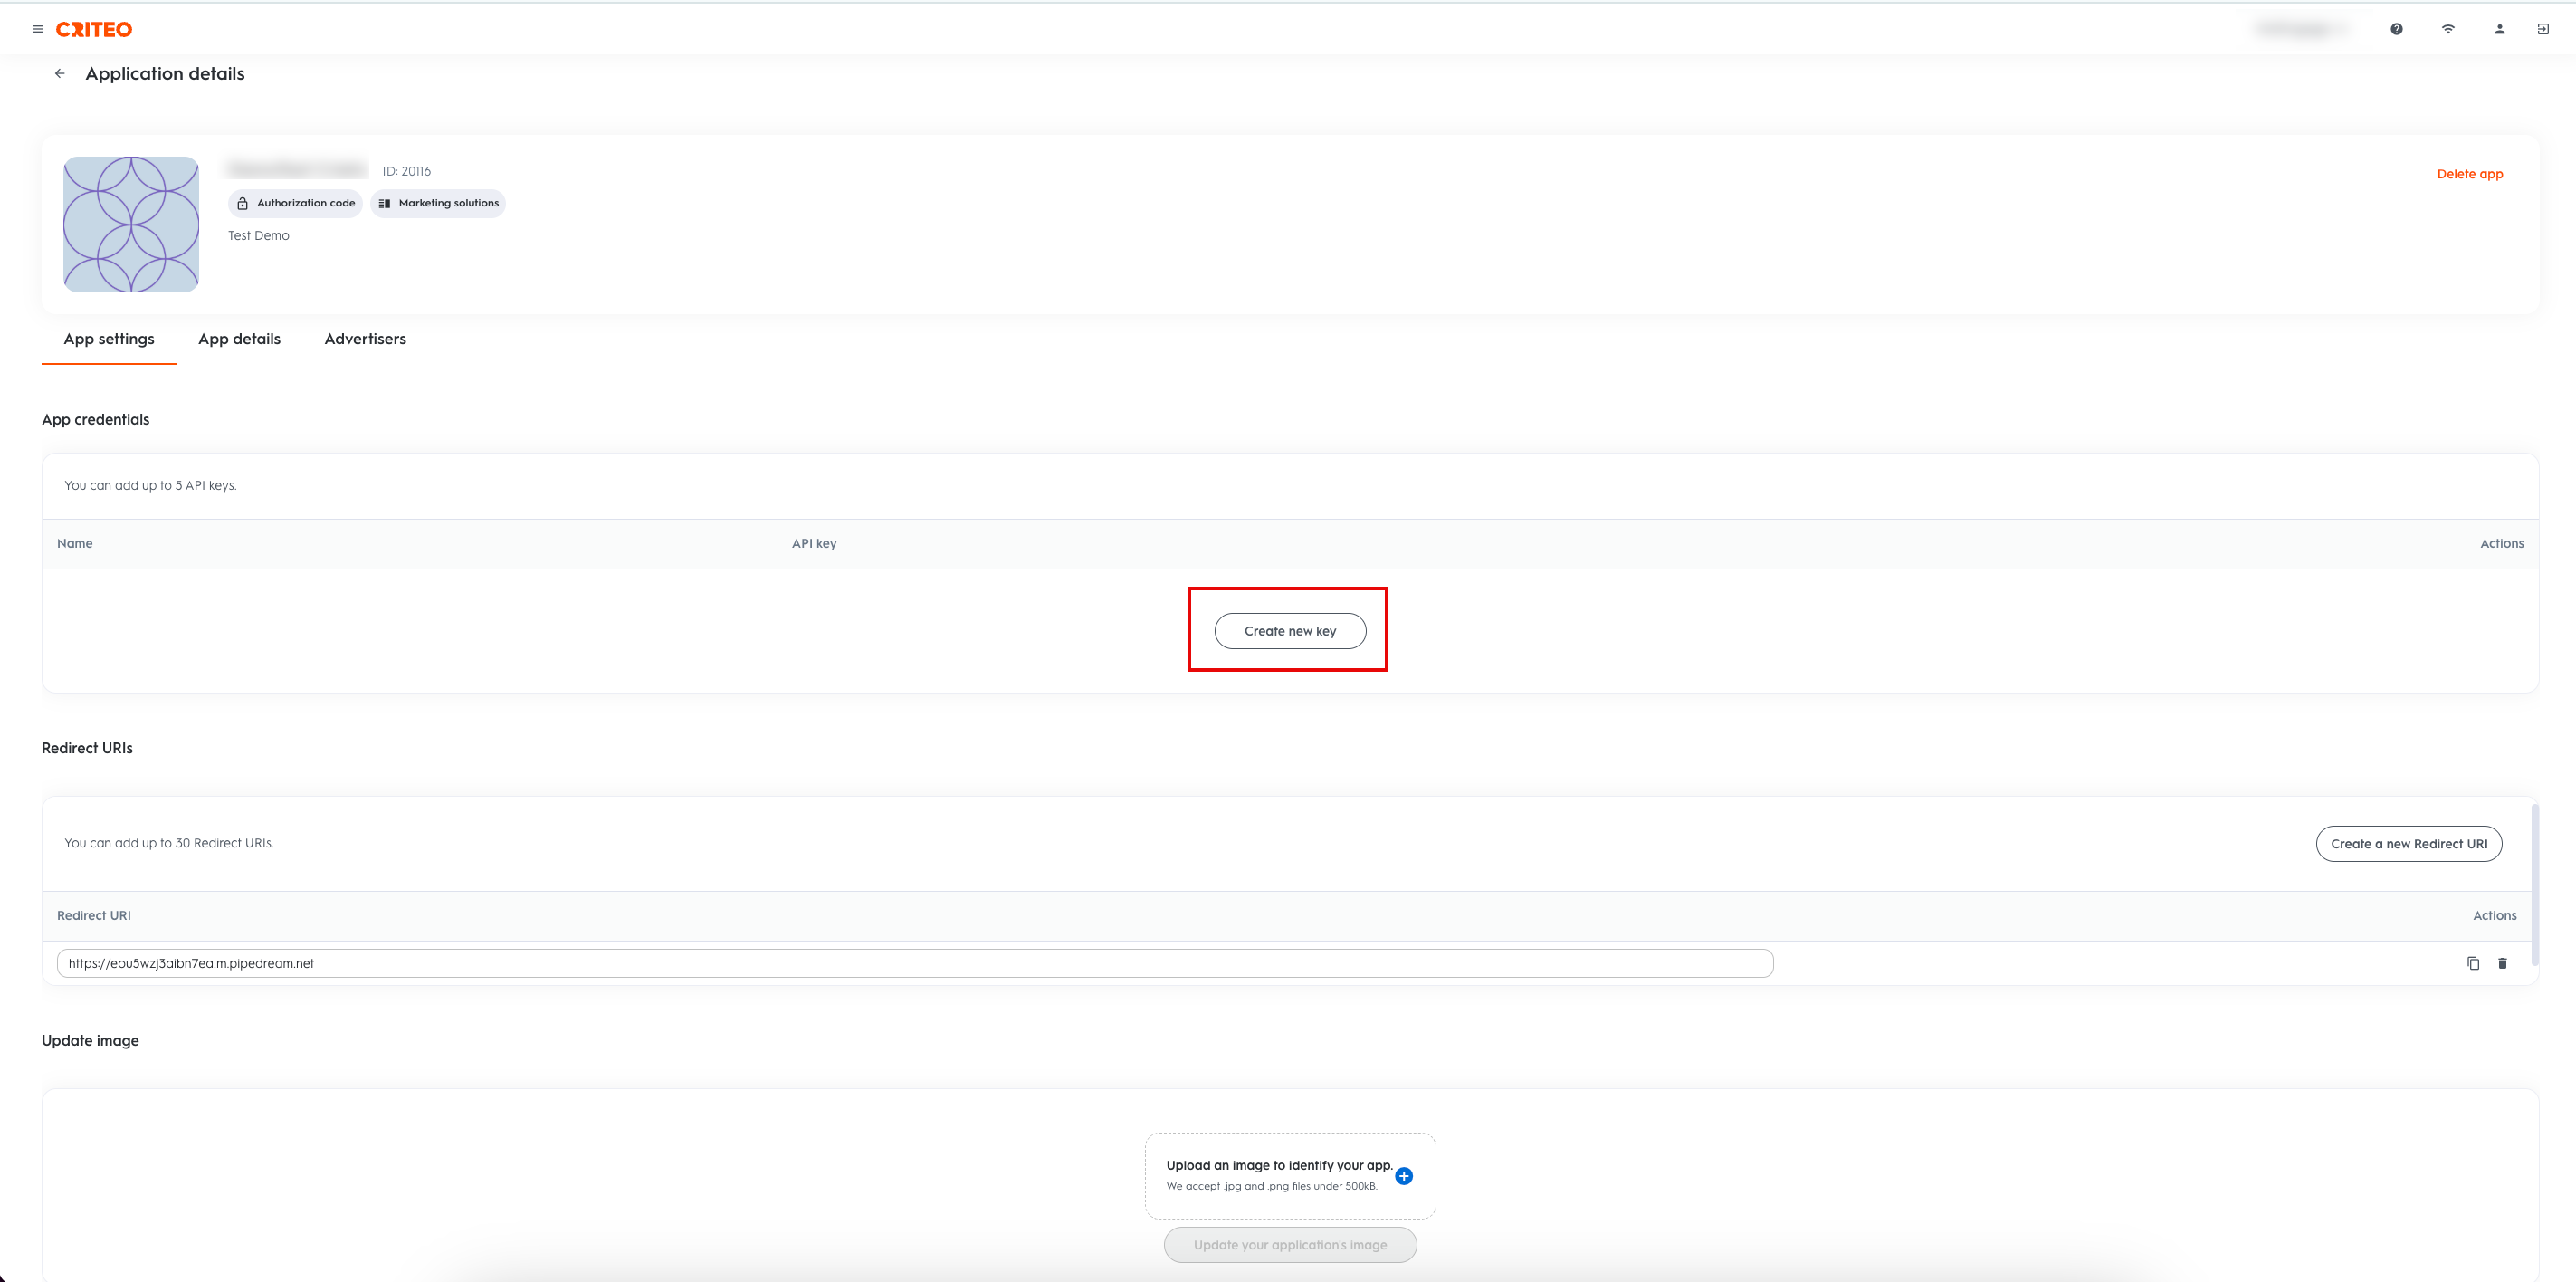Viewport: 2576px width, 1282px height.
Task: Click the Delete app link
Action: coord(2469,173)
